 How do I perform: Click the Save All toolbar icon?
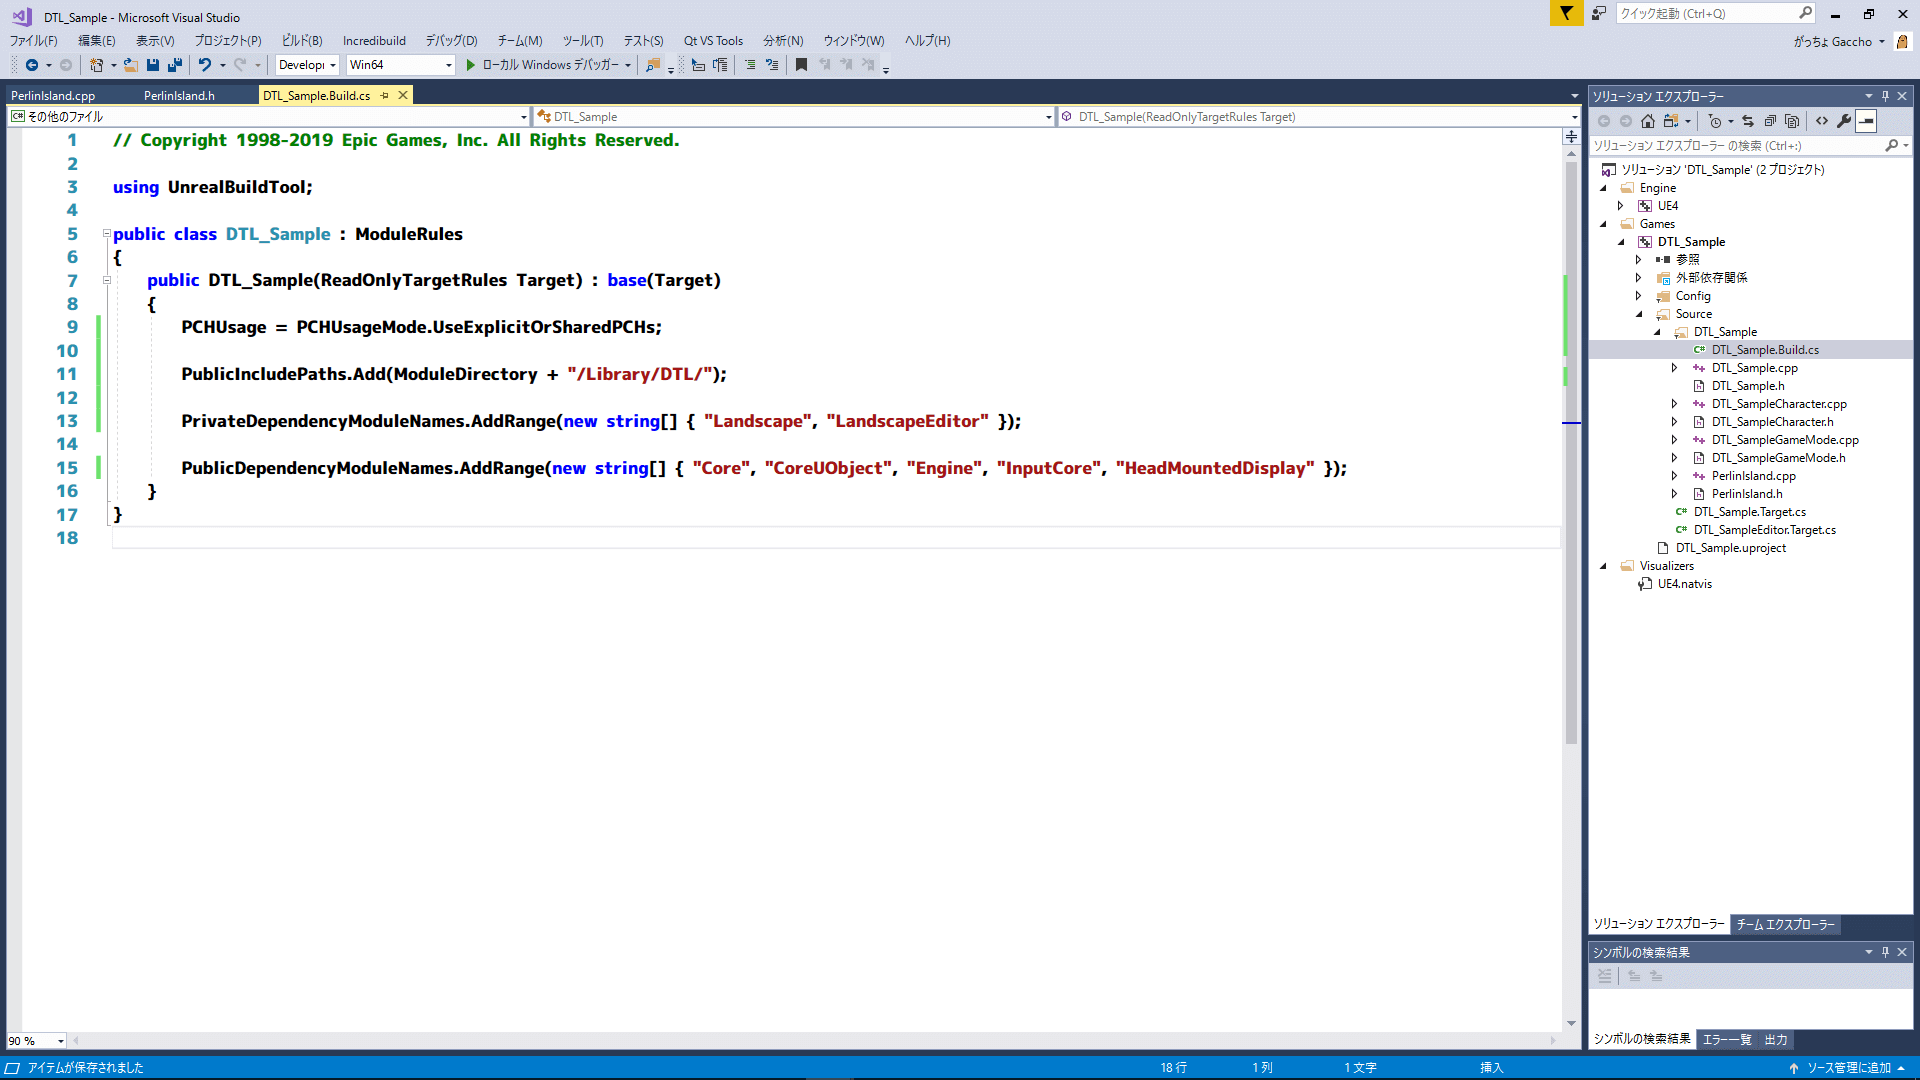click(x=175, y=65)
